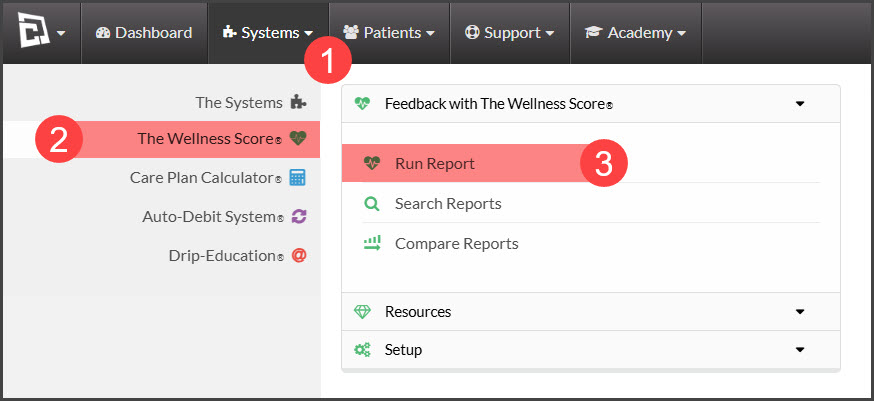Open the Support dropdown menu
The height and width of the screenshot is (401, 874).
(x=509, y=33)
